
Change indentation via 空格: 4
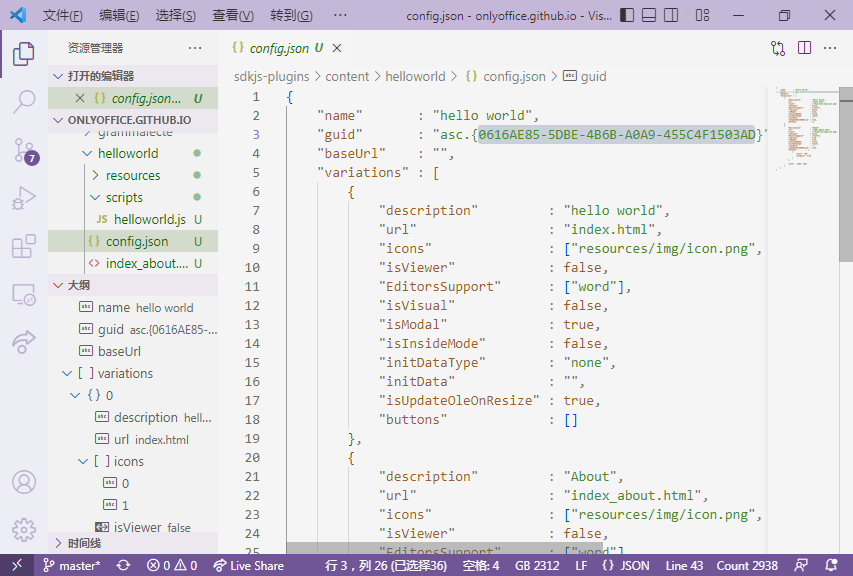click(481, 566)
